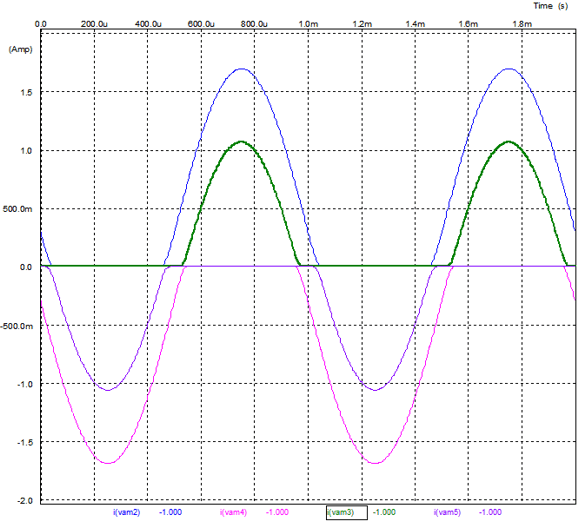The width and height of the screenshot is (578, 522).
Task: Click the first blue waveform peak
Action: pos(241,69)
